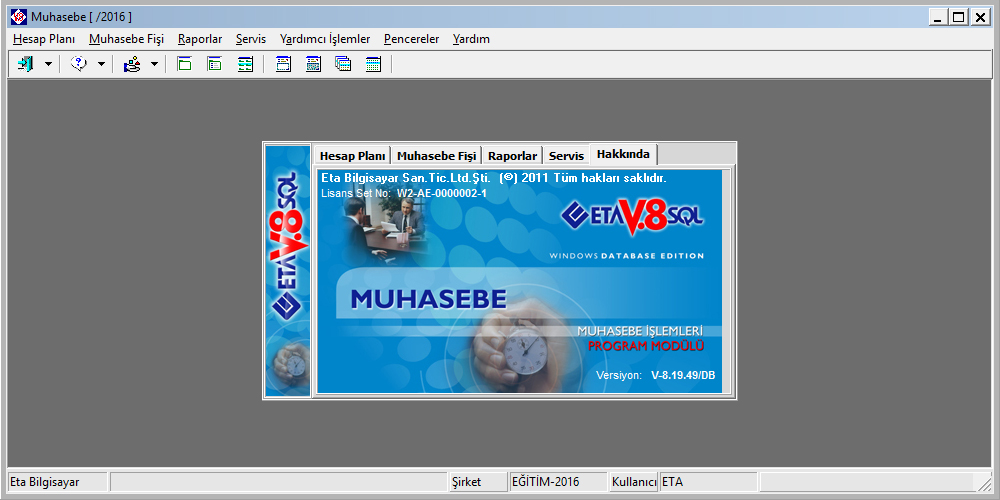Select the Hakkında tab
Viewport: 1000px width, 500px height.
(623, 154)
